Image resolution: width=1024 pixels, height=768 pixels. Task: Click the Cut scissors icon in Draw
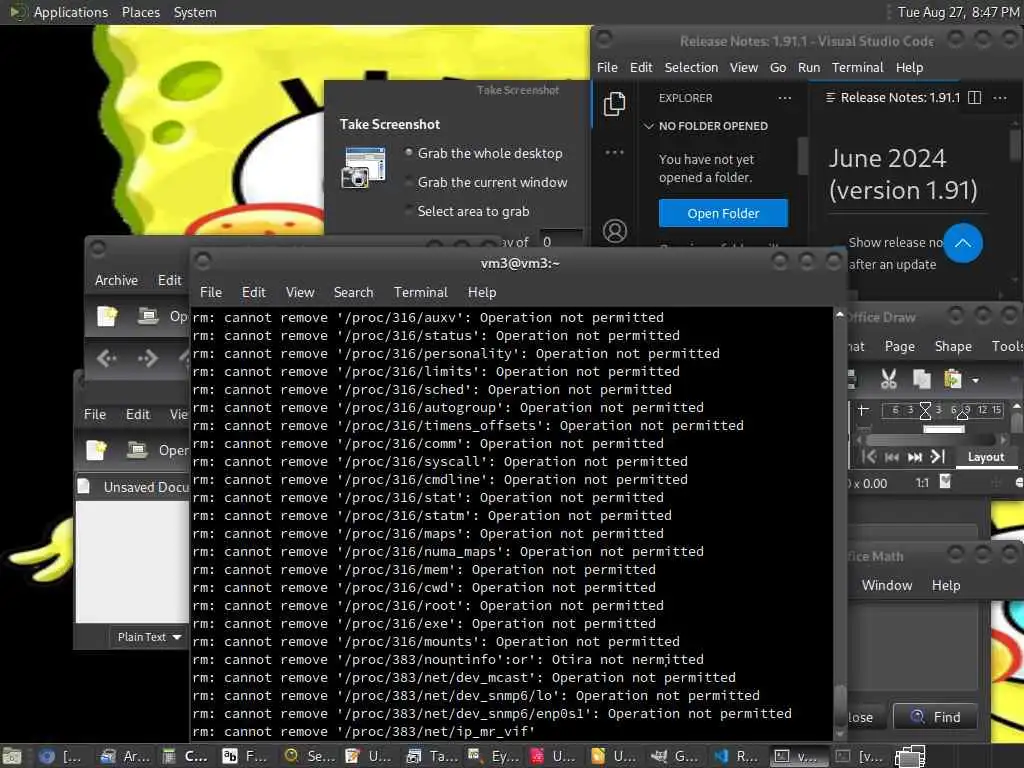pyautogui.click(x=888, y=379)
